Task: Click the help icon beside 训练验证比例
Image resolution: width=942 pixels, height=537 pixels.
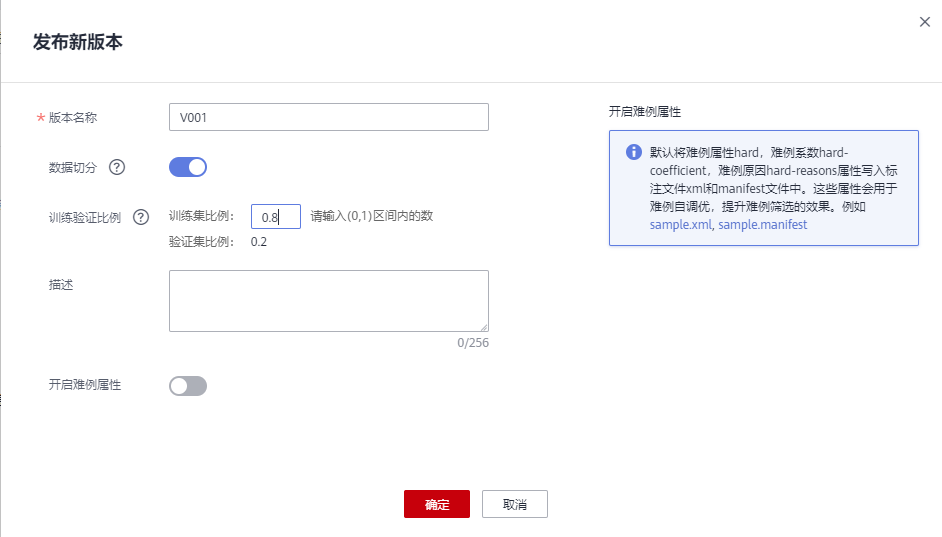Action: 141,217
